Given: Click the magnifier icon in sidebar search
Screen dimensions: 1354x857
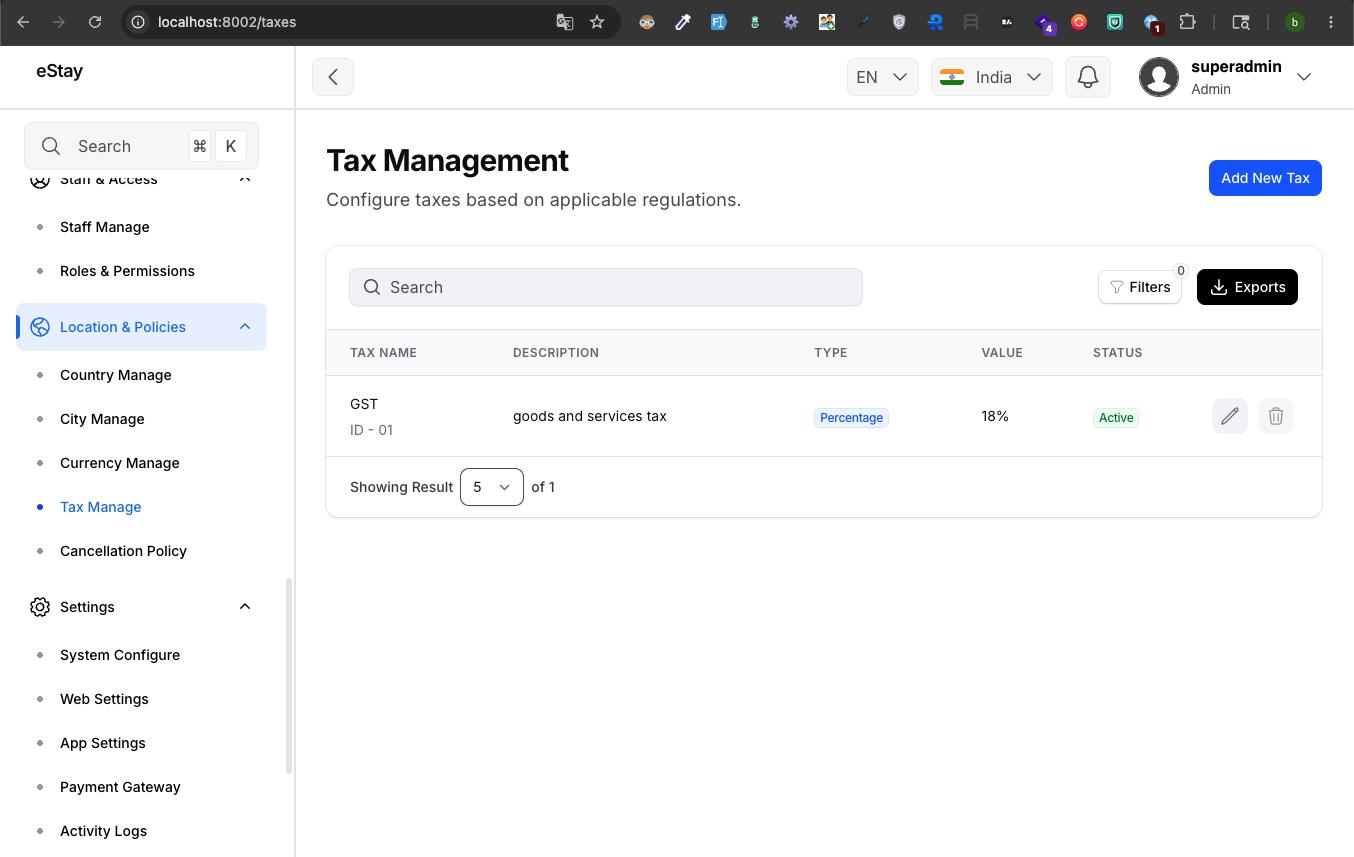Looking at the screenshot, I should 51,146.
